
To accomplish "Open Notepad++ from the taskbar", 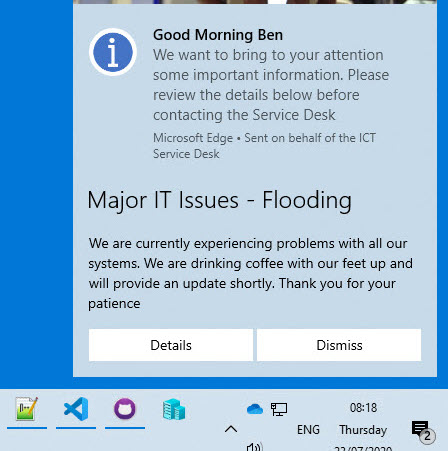I will [27, 409].
